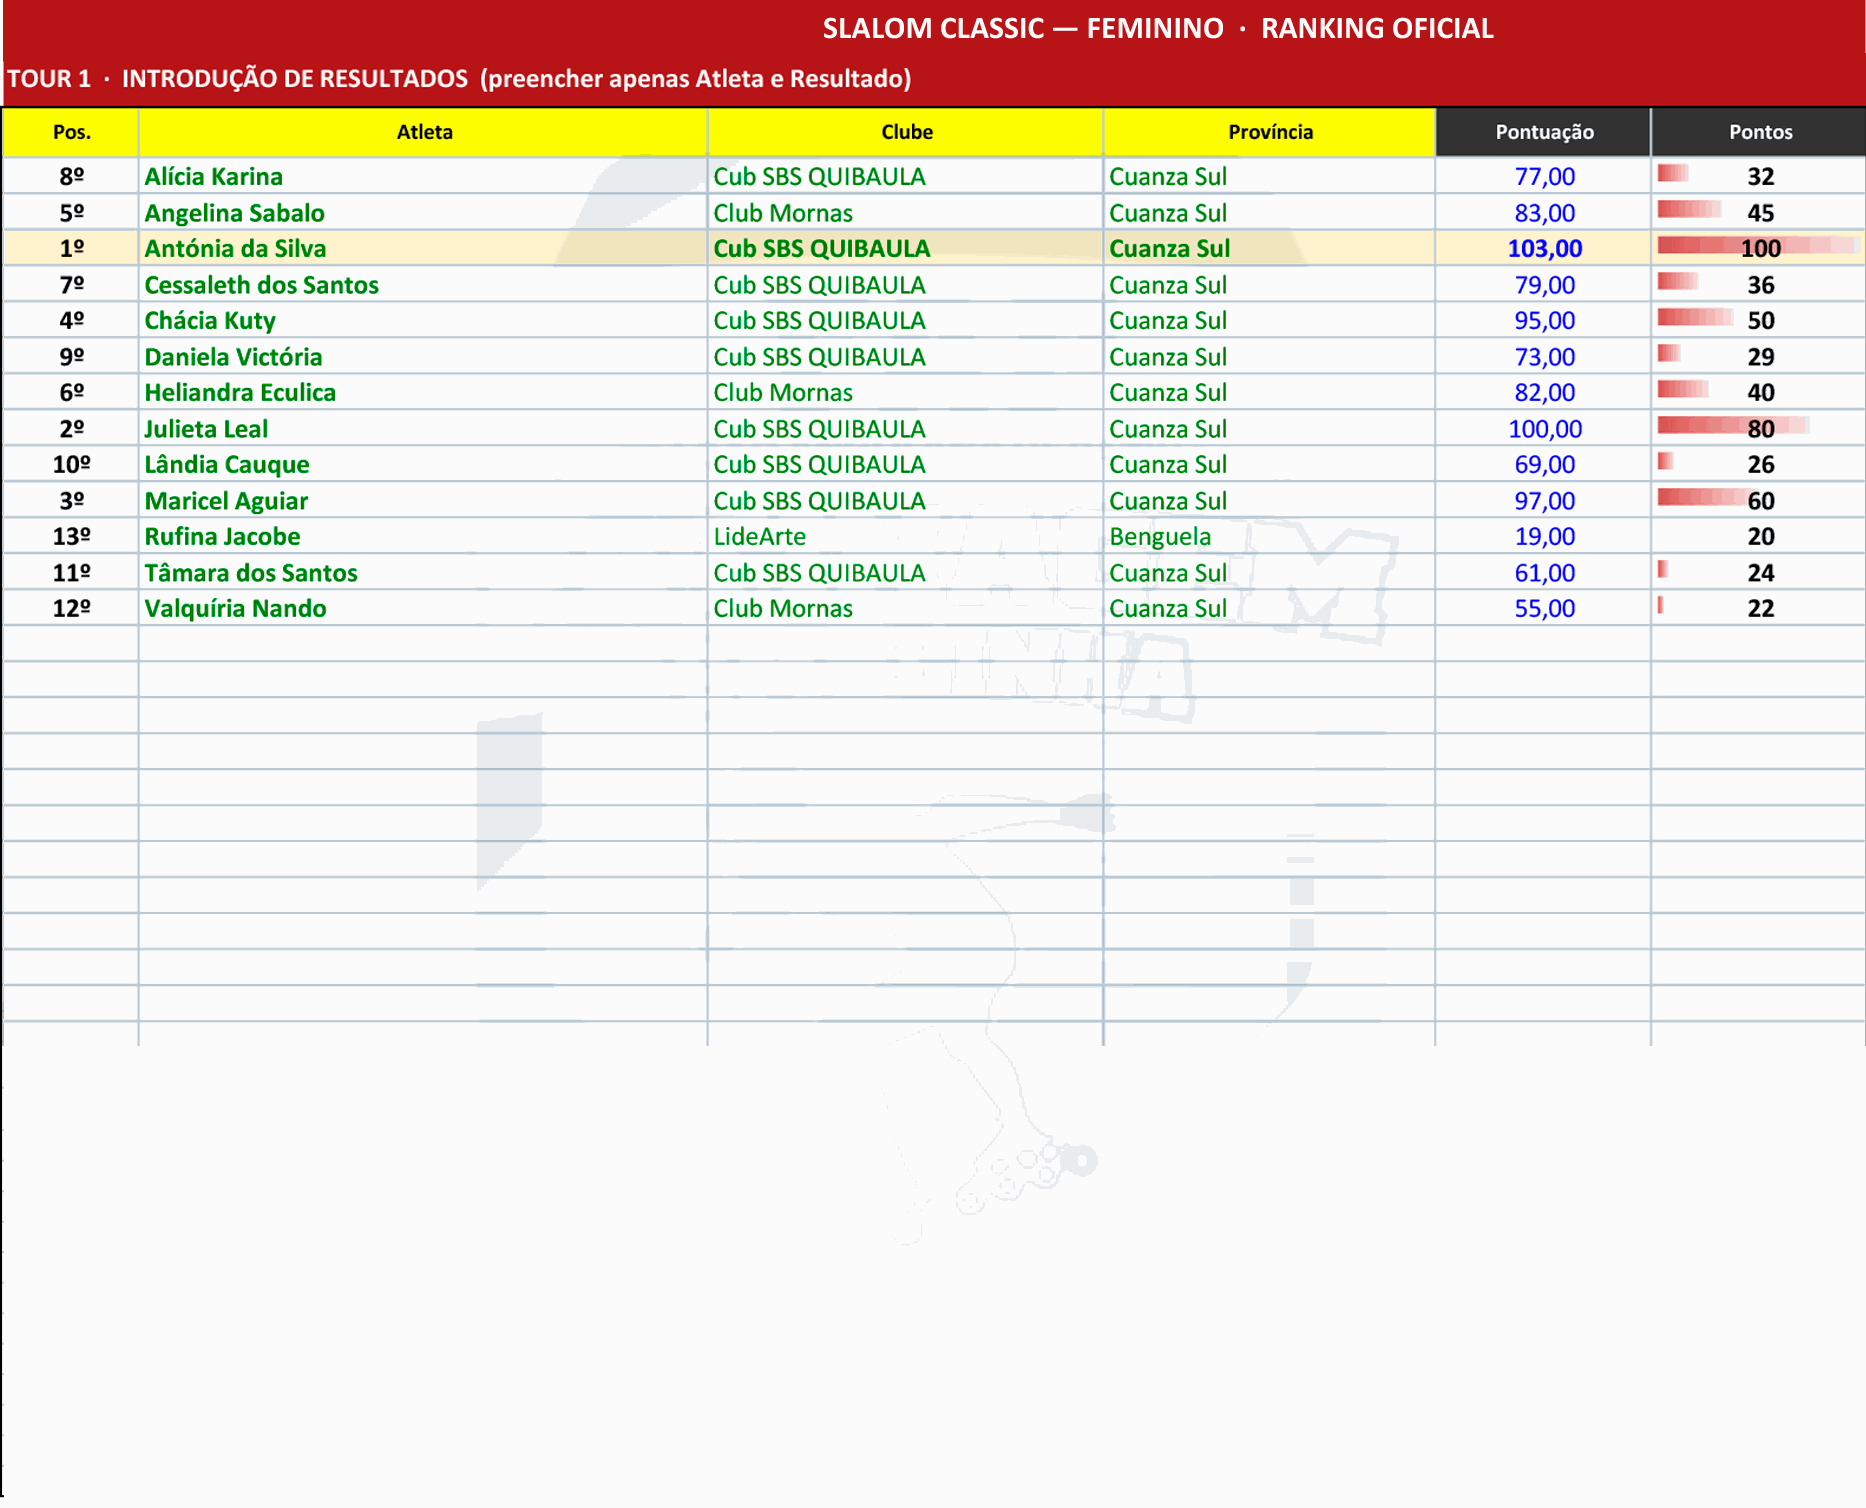This screenshot has width=1866, height=1508.
Task: Select the 55,00 score cell
Action: pos(1544,608)
